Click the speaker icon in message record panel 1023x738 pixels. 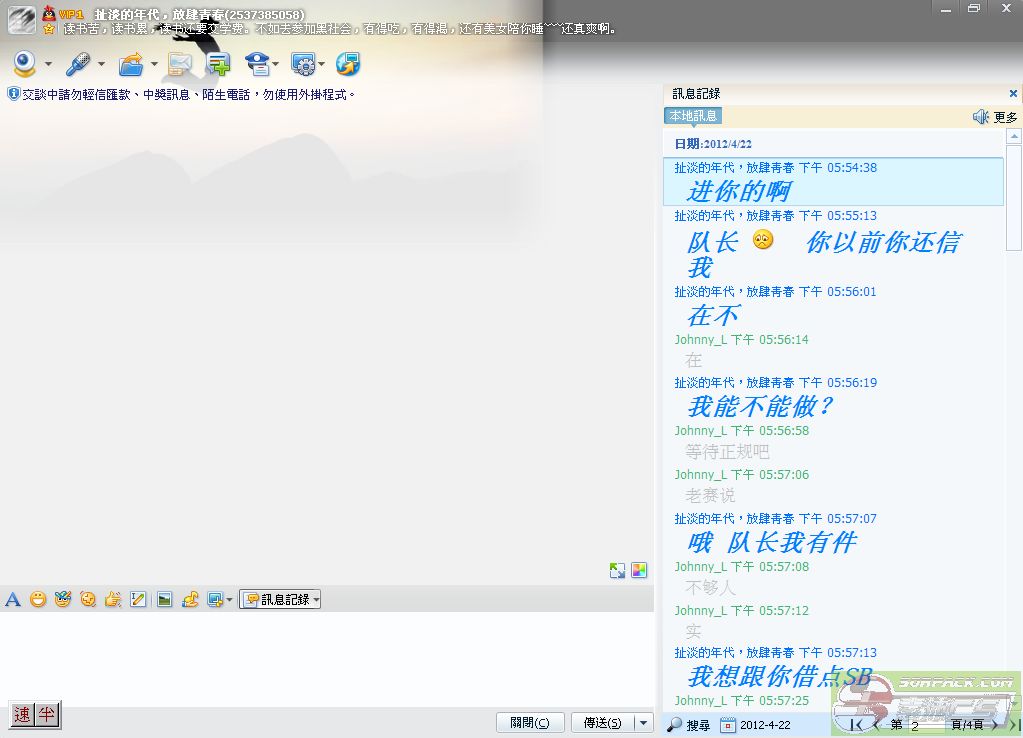coord(980,117)
